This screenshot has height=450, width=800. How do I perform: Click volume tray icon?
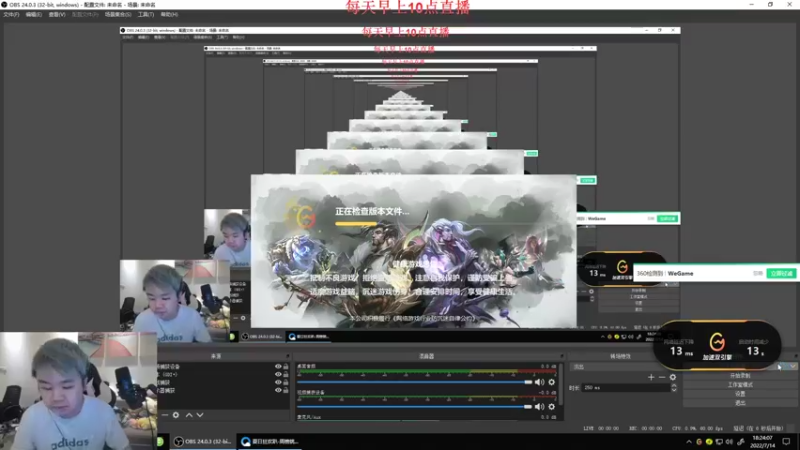(x=730, y=442)
